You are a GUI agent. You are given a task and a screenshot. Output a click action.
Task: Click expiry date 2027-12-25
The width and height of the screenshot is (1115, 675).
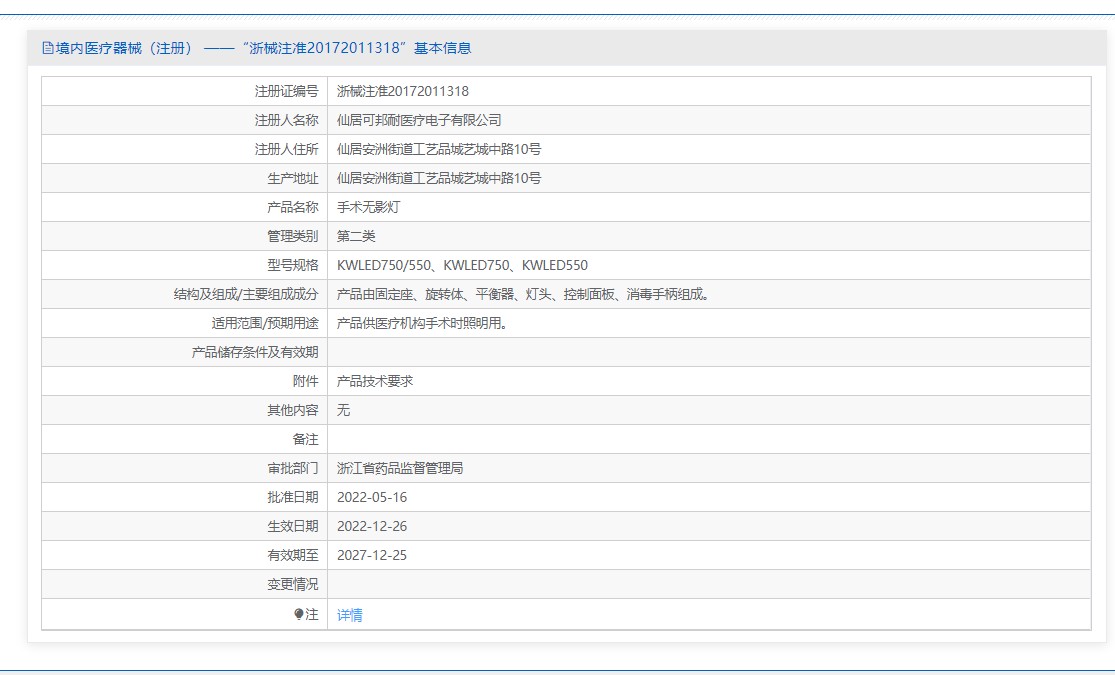pos(372,556)
